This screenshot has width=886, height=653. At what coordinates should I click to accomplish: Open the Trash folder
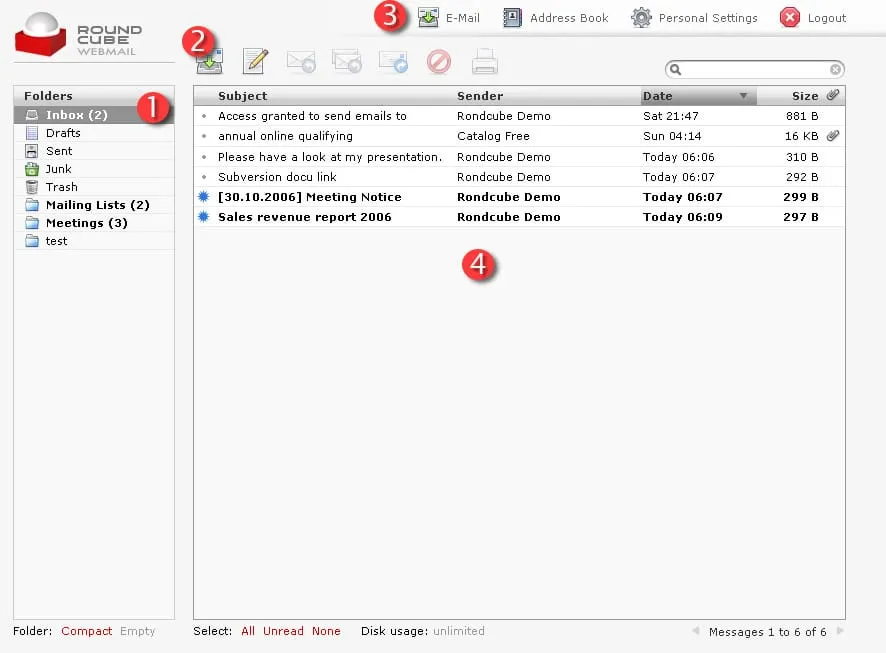[62, 187]
